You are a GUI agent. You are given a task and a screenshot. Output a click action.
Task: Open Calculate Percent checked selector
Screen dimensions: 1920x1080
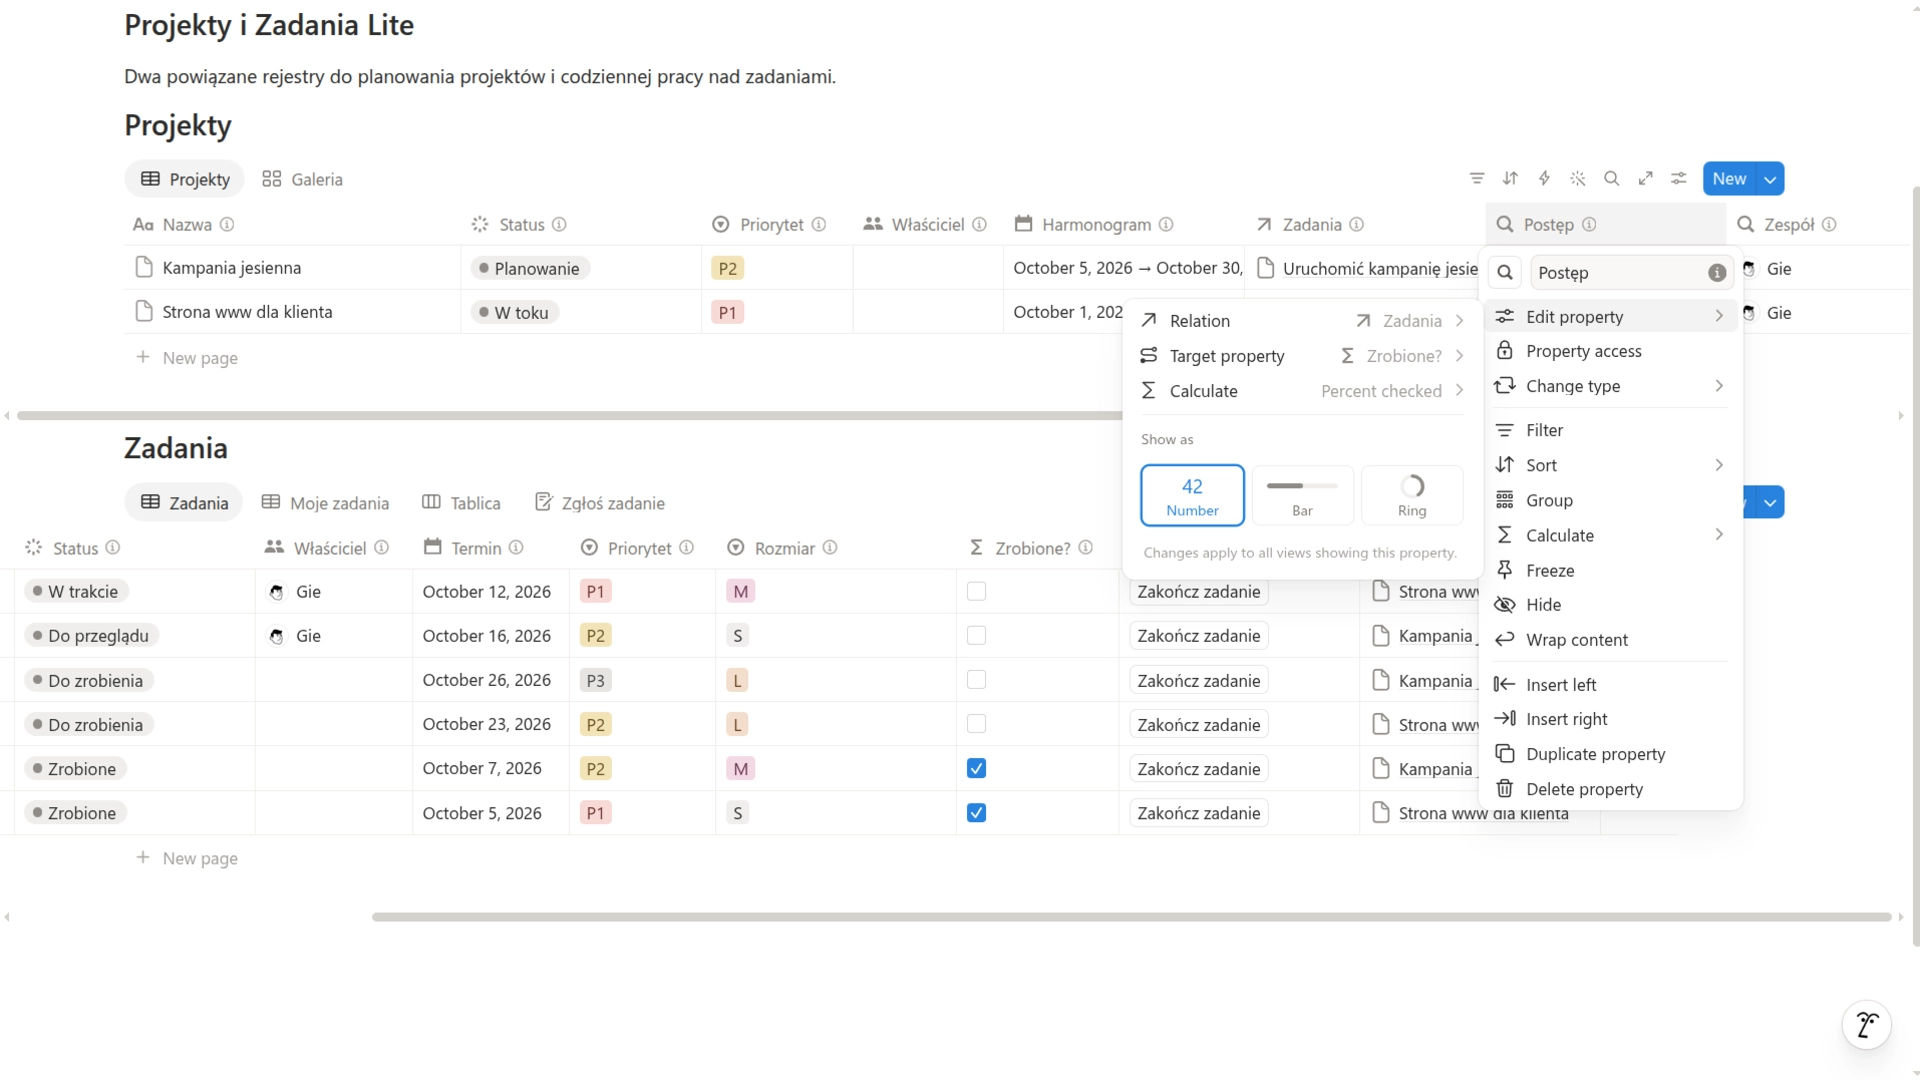pos(1302,390)
